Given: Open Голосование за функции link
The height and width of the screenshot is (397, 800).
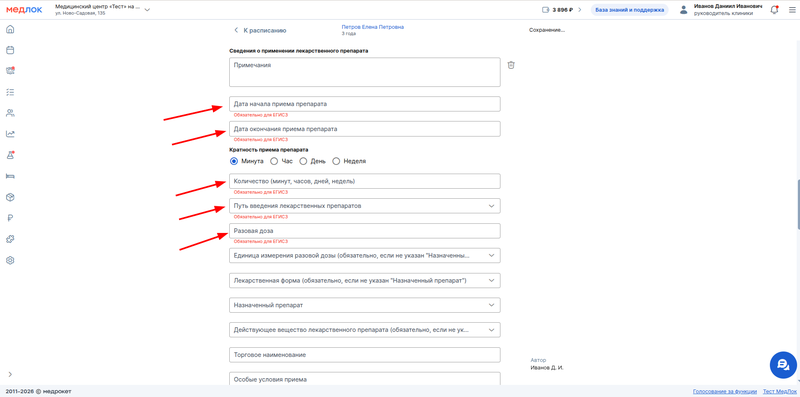Looking at the screenshot, I should (x=725, y=391).
